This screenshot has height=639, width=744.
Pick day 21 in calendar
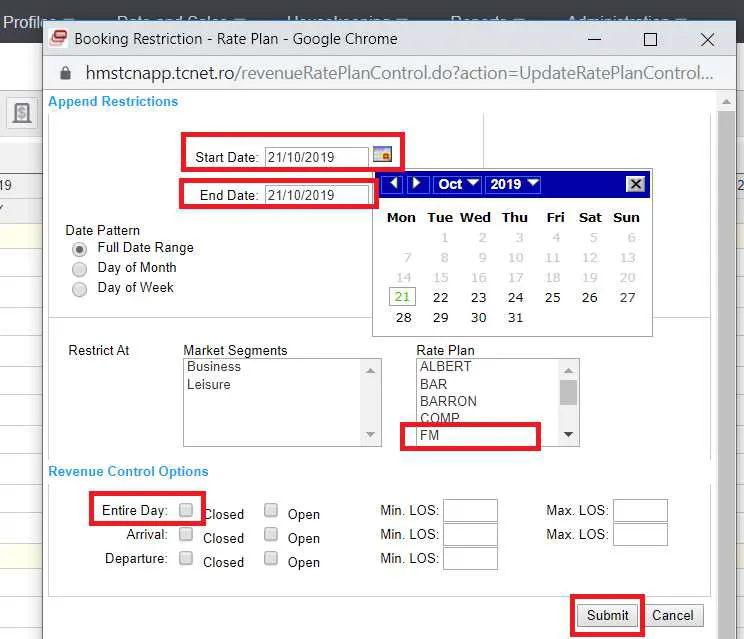[402, 297]
